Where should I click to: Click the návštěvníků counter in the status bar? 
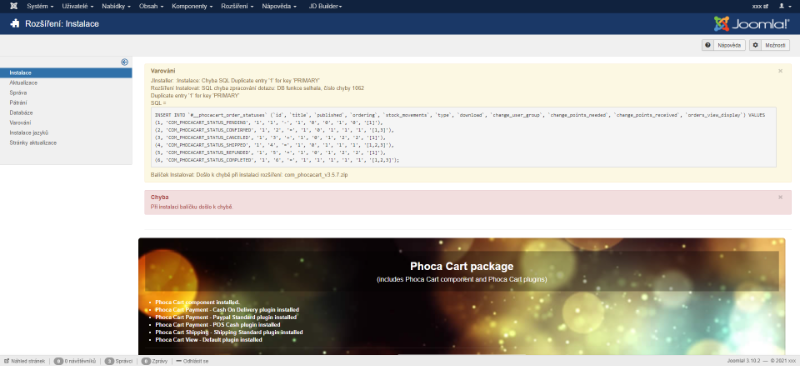76,361
